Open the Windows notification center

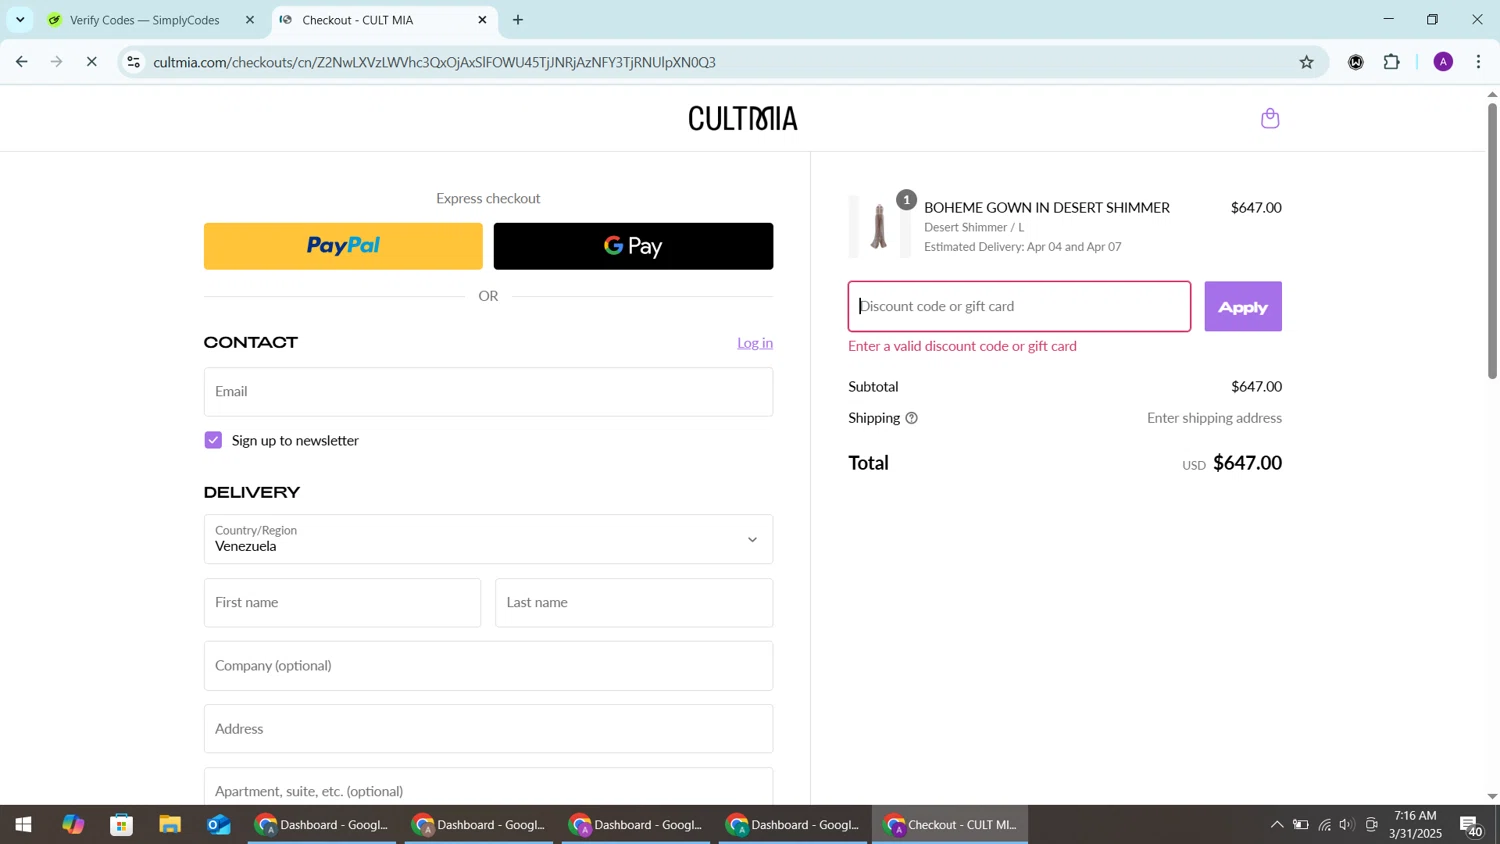1472,826
